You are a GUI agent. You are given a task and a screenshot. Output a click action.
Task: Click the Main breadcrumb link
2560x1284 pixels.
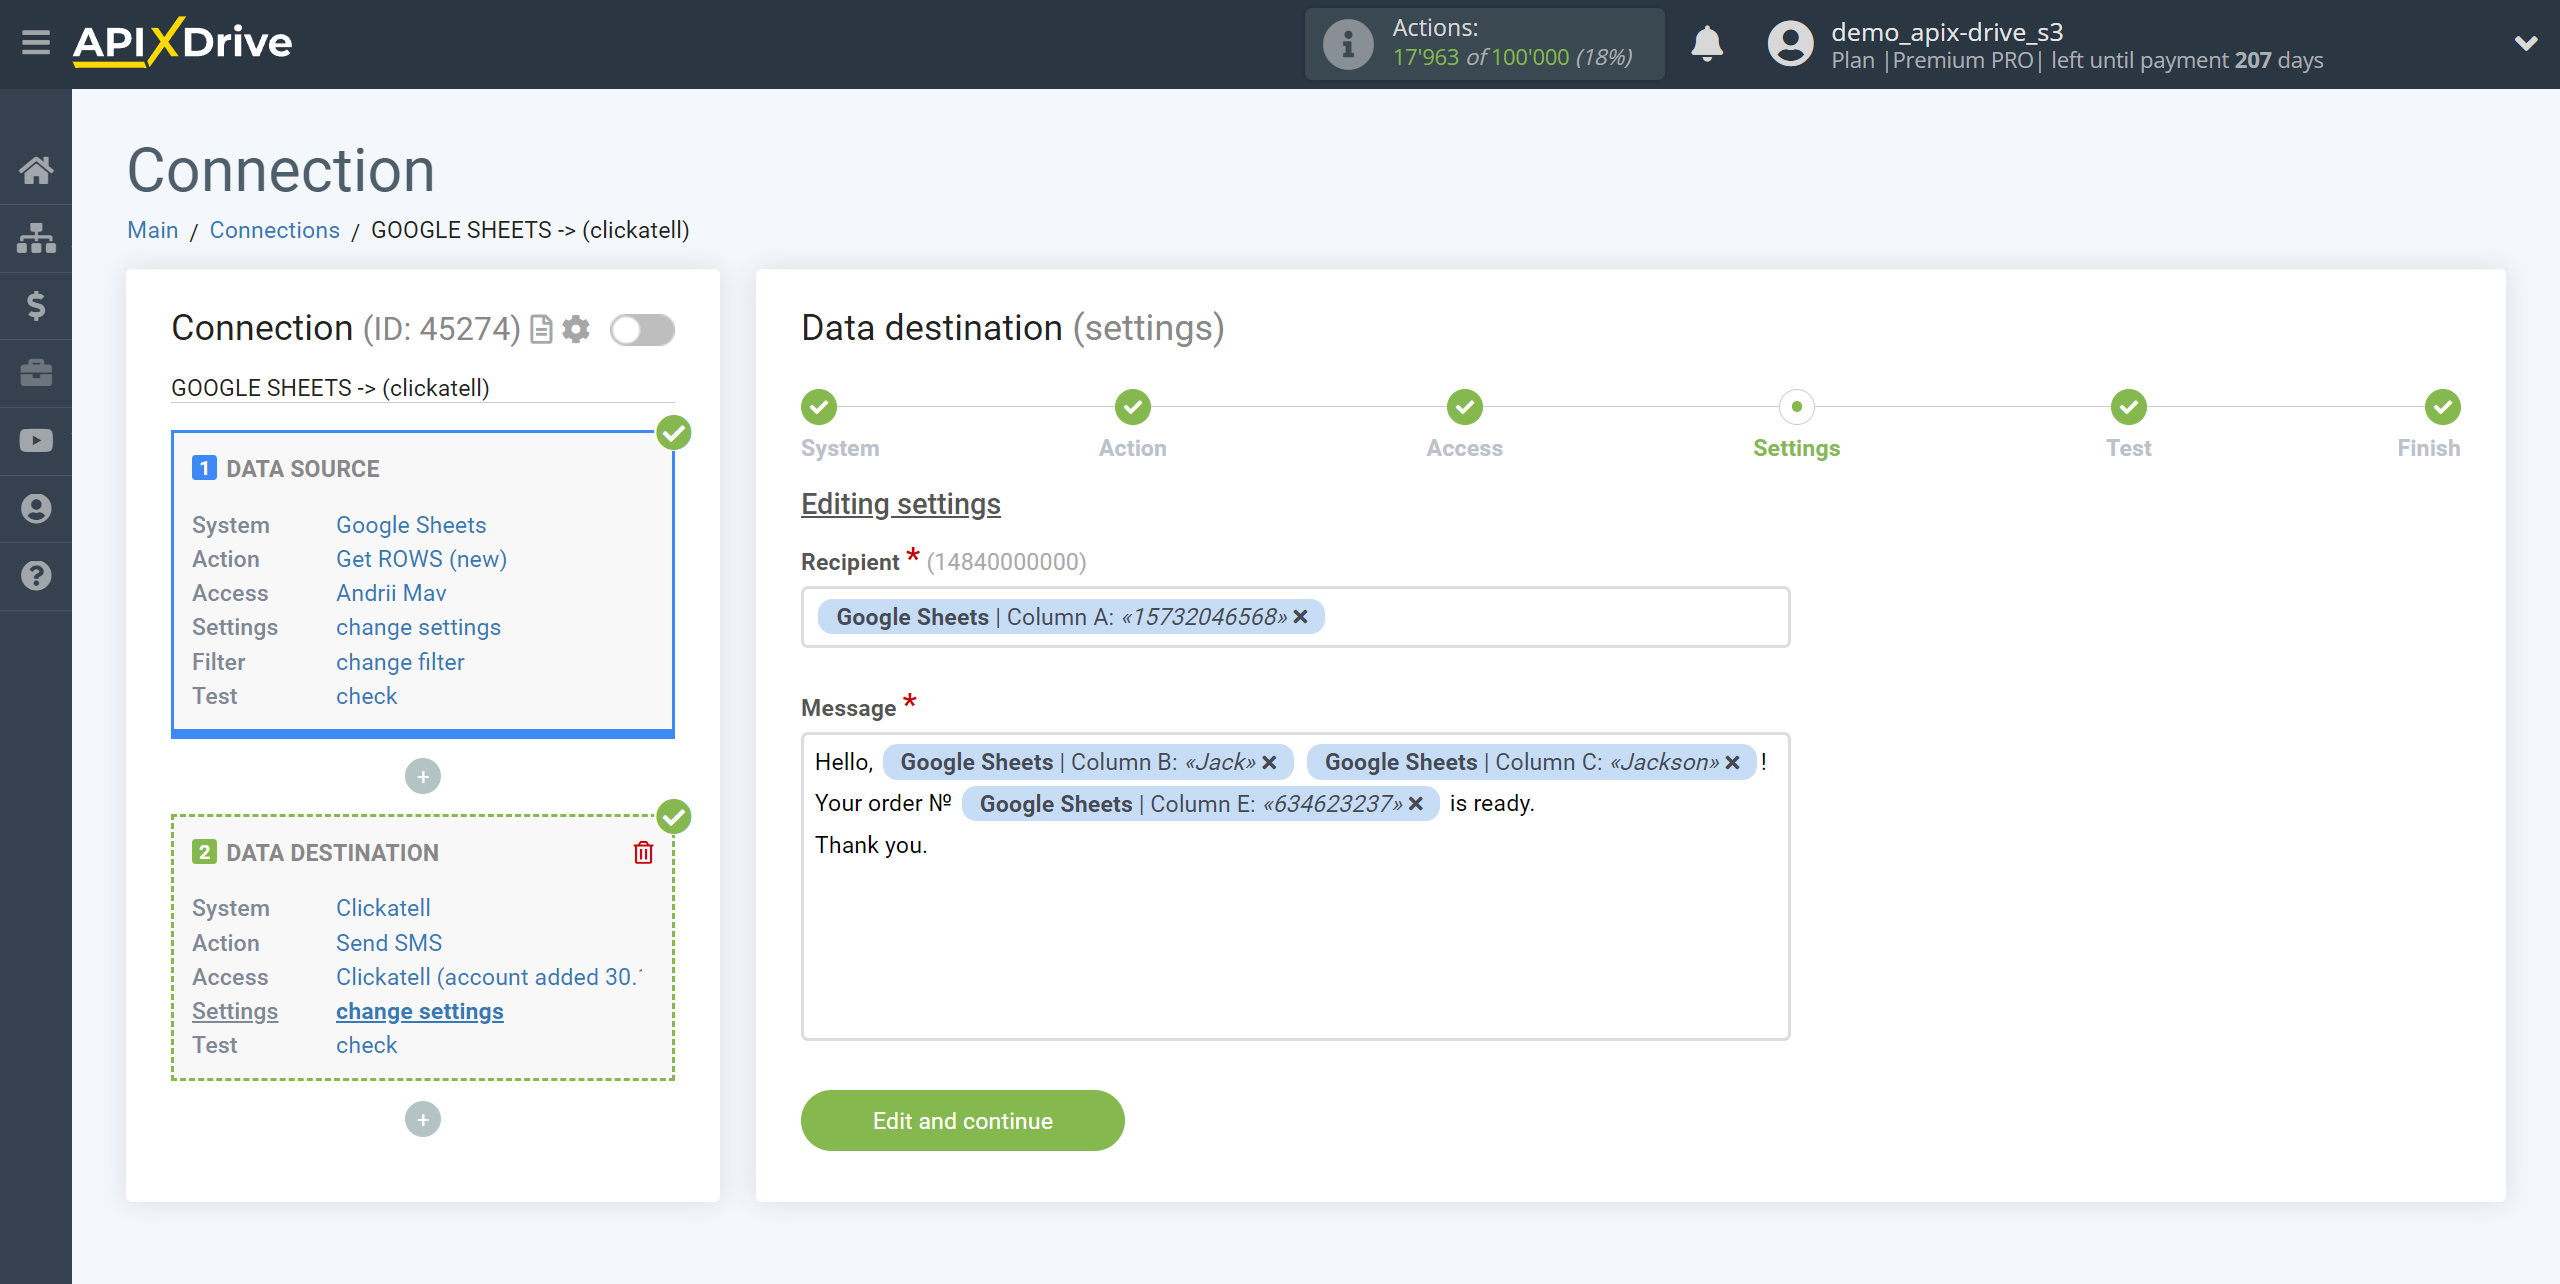[x=151, y=229]
